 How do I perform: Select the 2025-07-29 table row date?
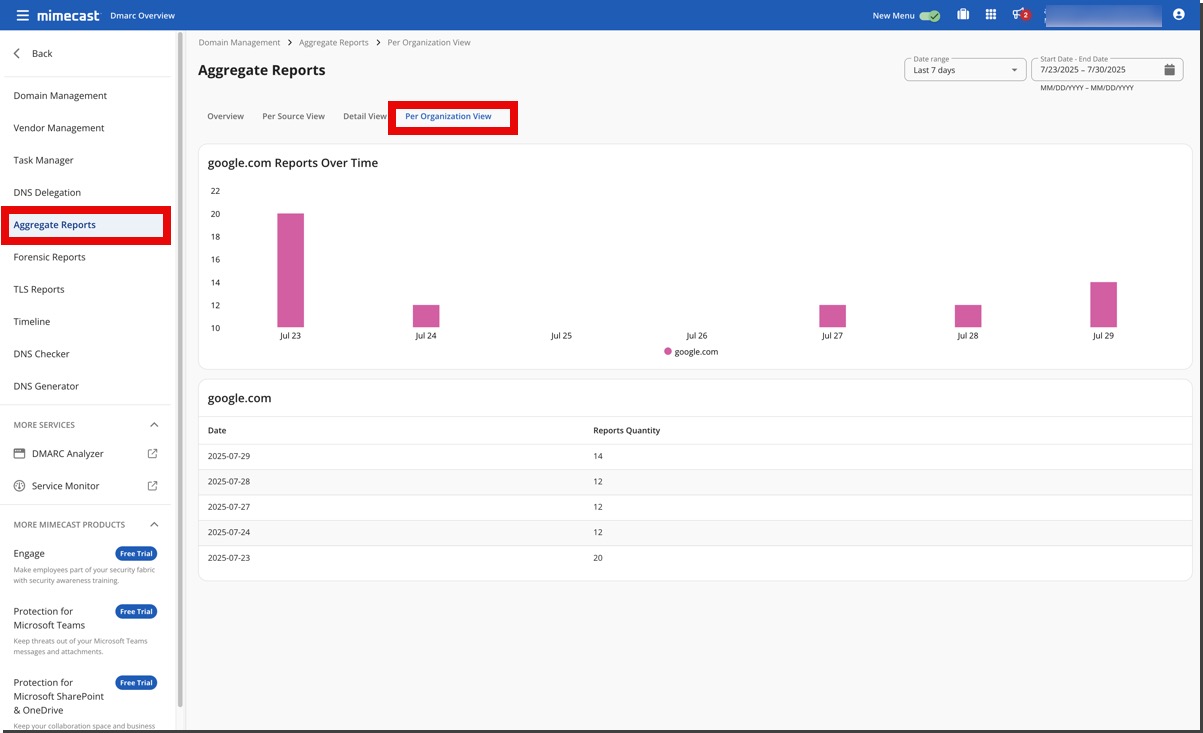229,456
